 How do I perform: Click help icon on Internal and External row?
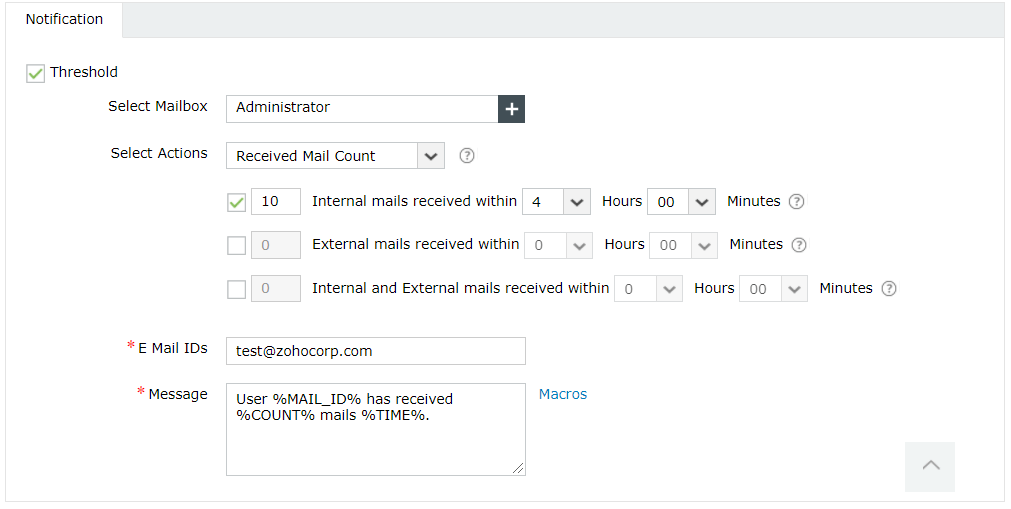[888, 289]
